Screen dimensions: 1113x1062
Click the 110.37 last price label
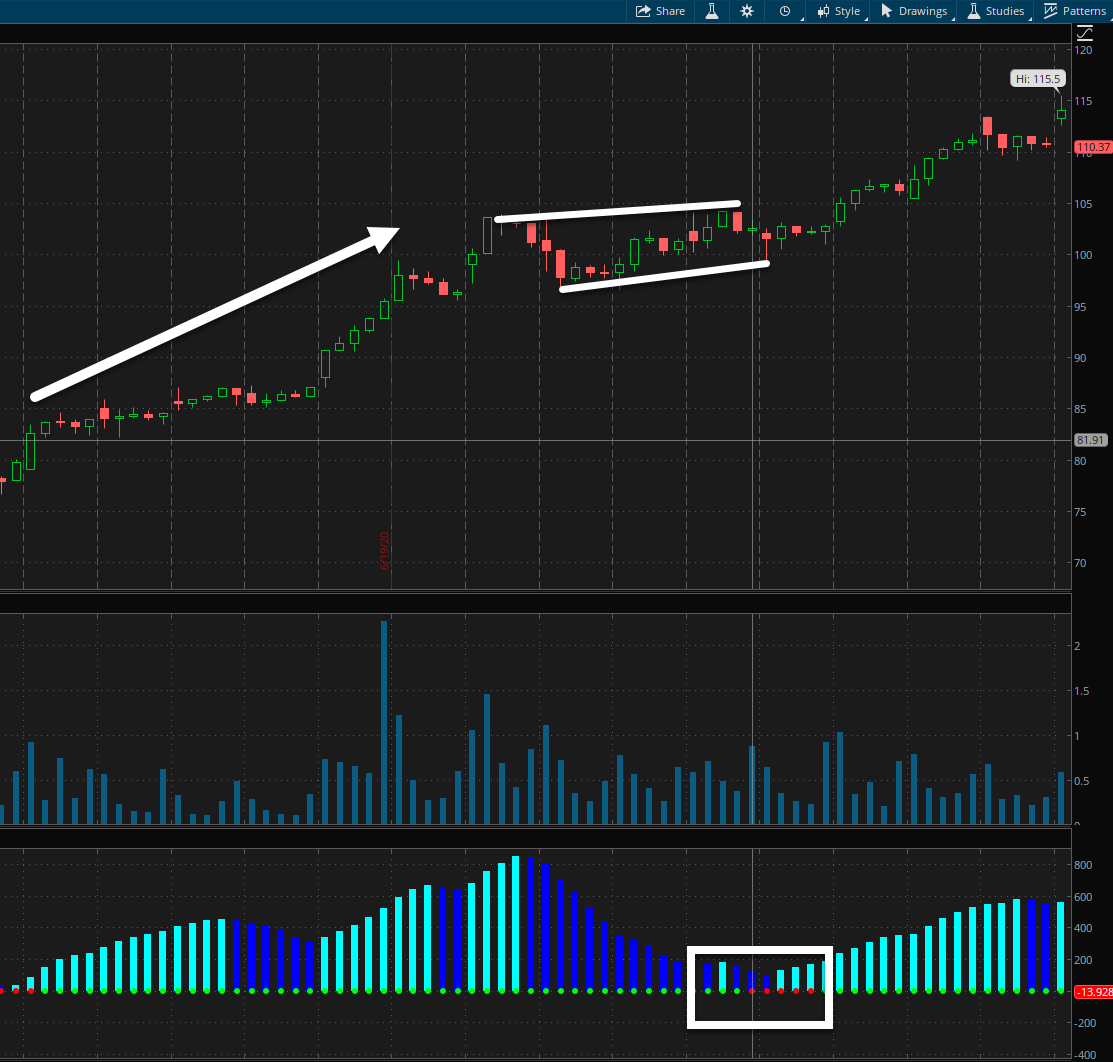(x=1093, y=147)
